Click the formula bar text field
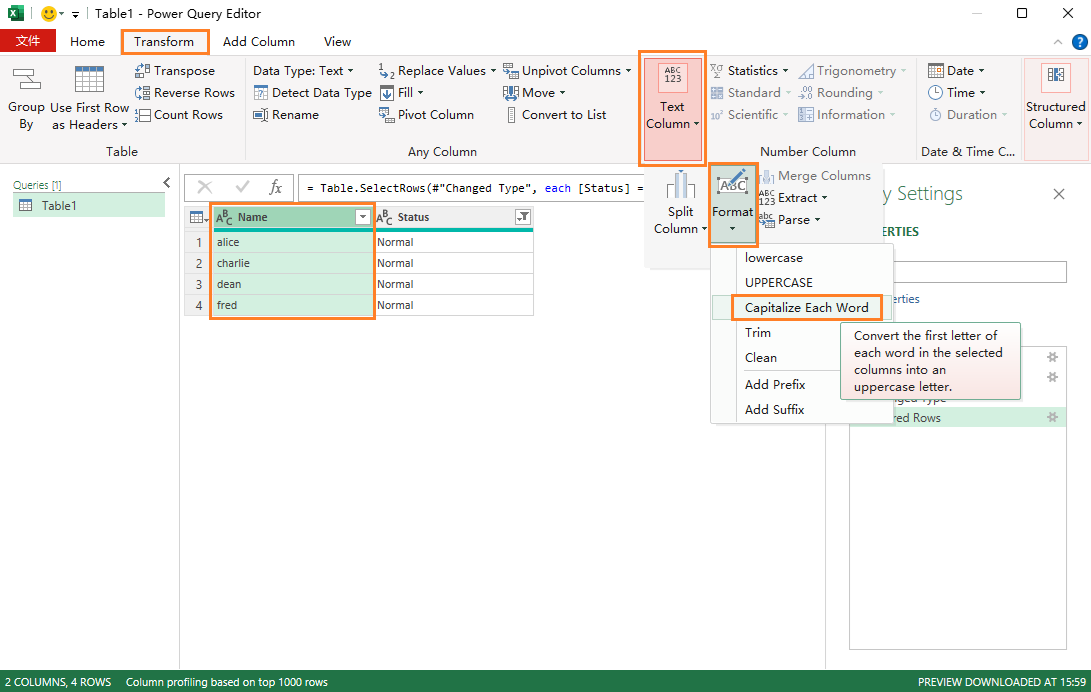 [x=470, y=188]
